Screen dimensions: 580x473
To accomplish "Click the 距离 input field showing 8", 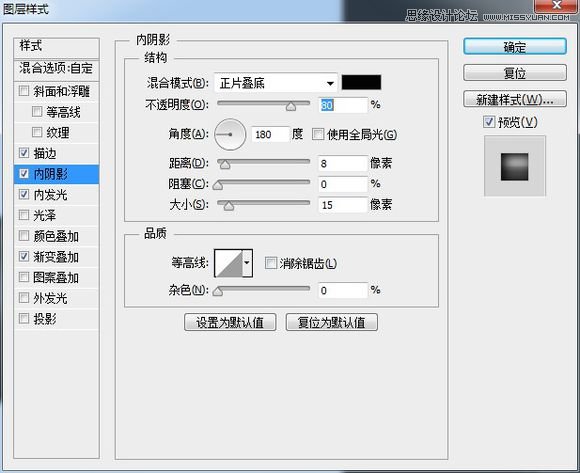I will tap(343, 163).
